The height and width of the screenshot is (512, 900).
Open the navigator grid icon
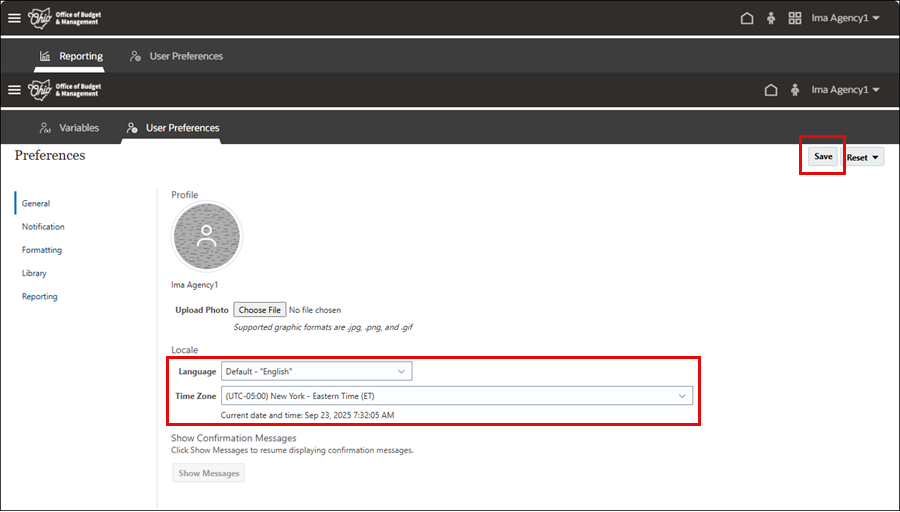click(795, 18)
